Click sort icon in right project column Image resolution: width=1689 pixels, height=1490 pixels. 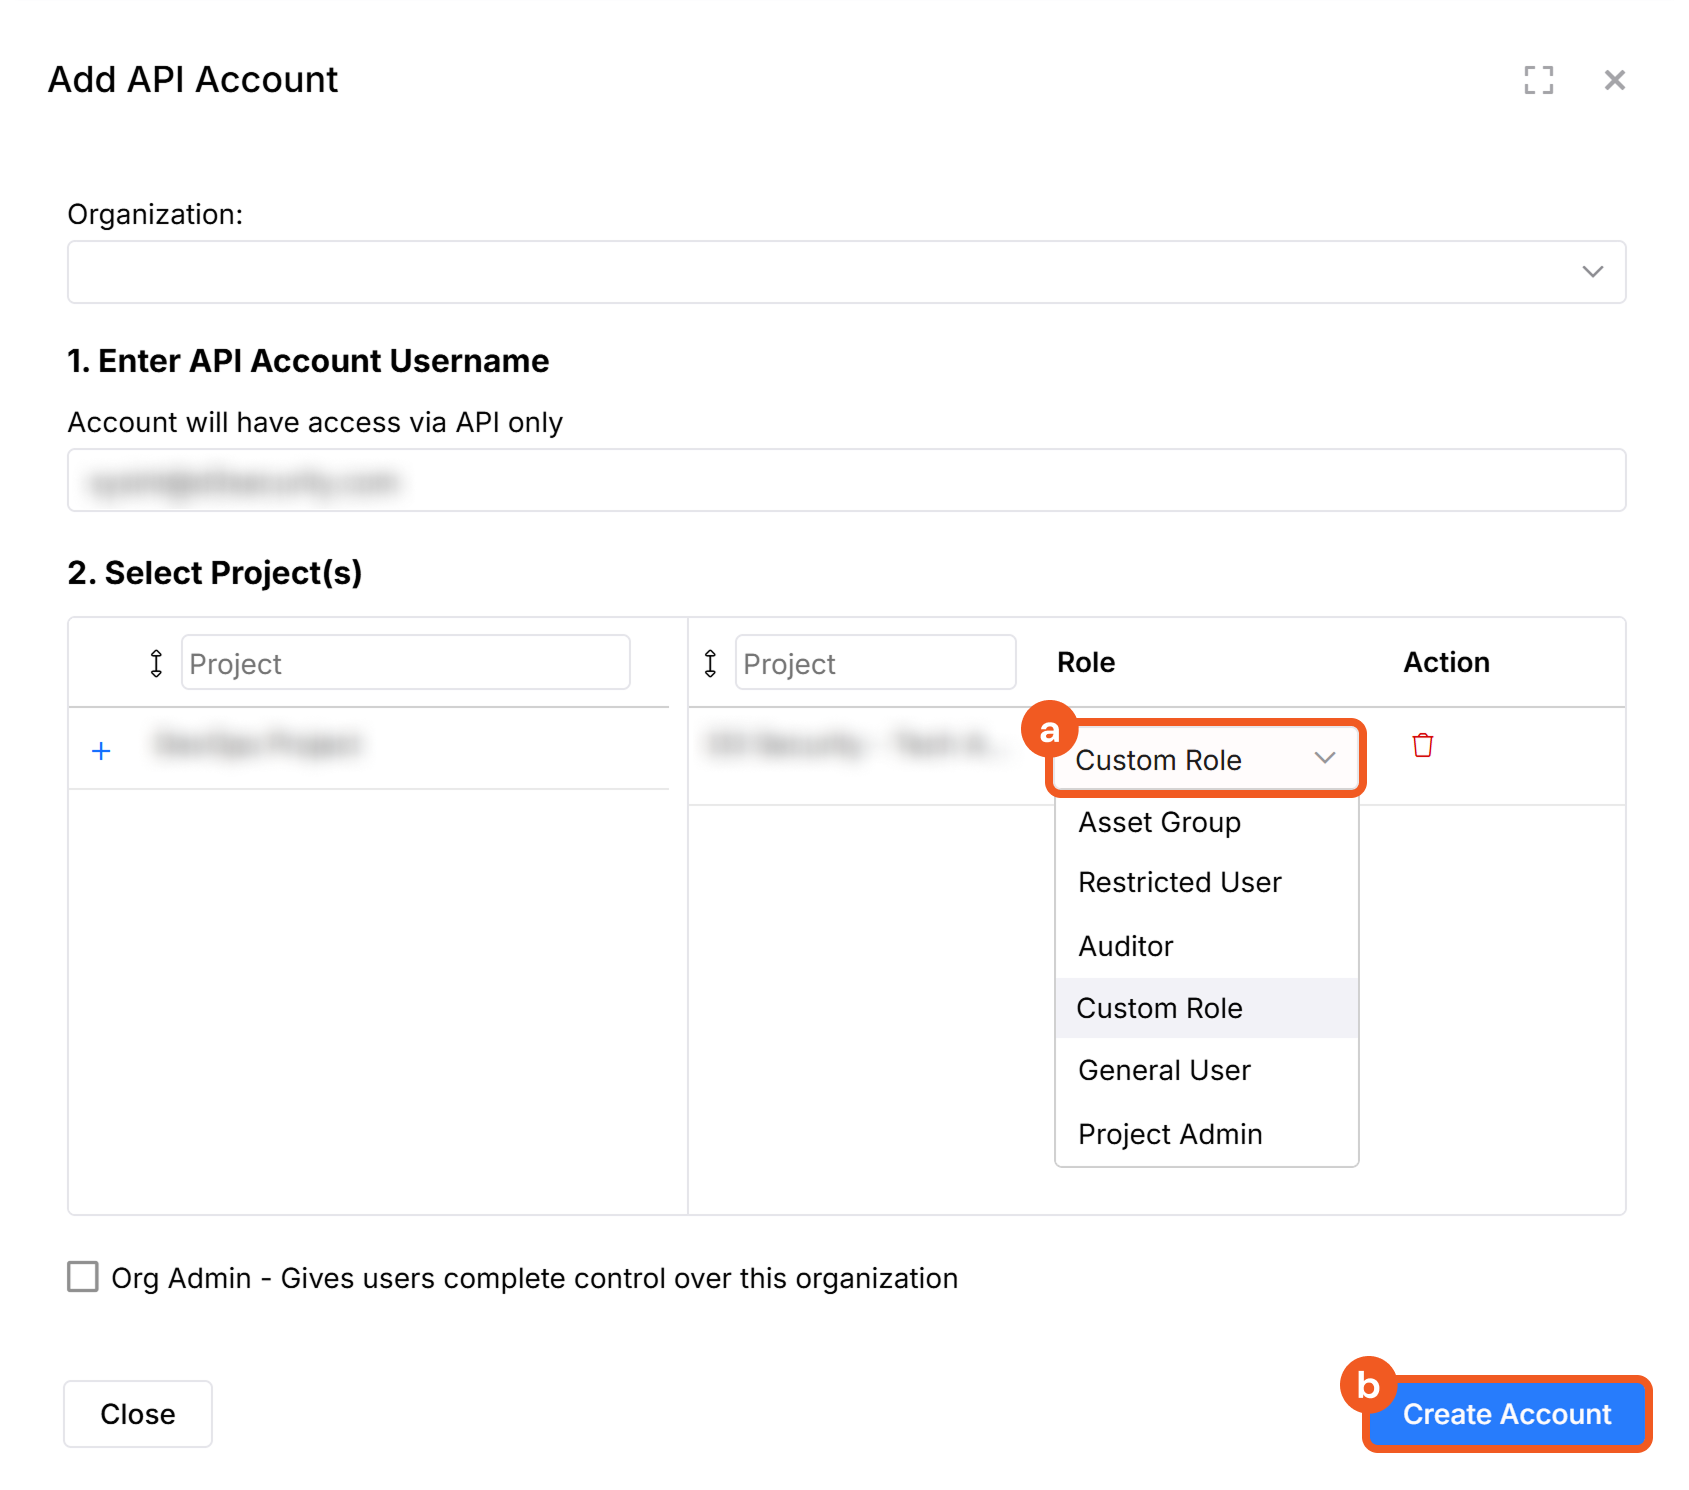(x=710, y=663)
